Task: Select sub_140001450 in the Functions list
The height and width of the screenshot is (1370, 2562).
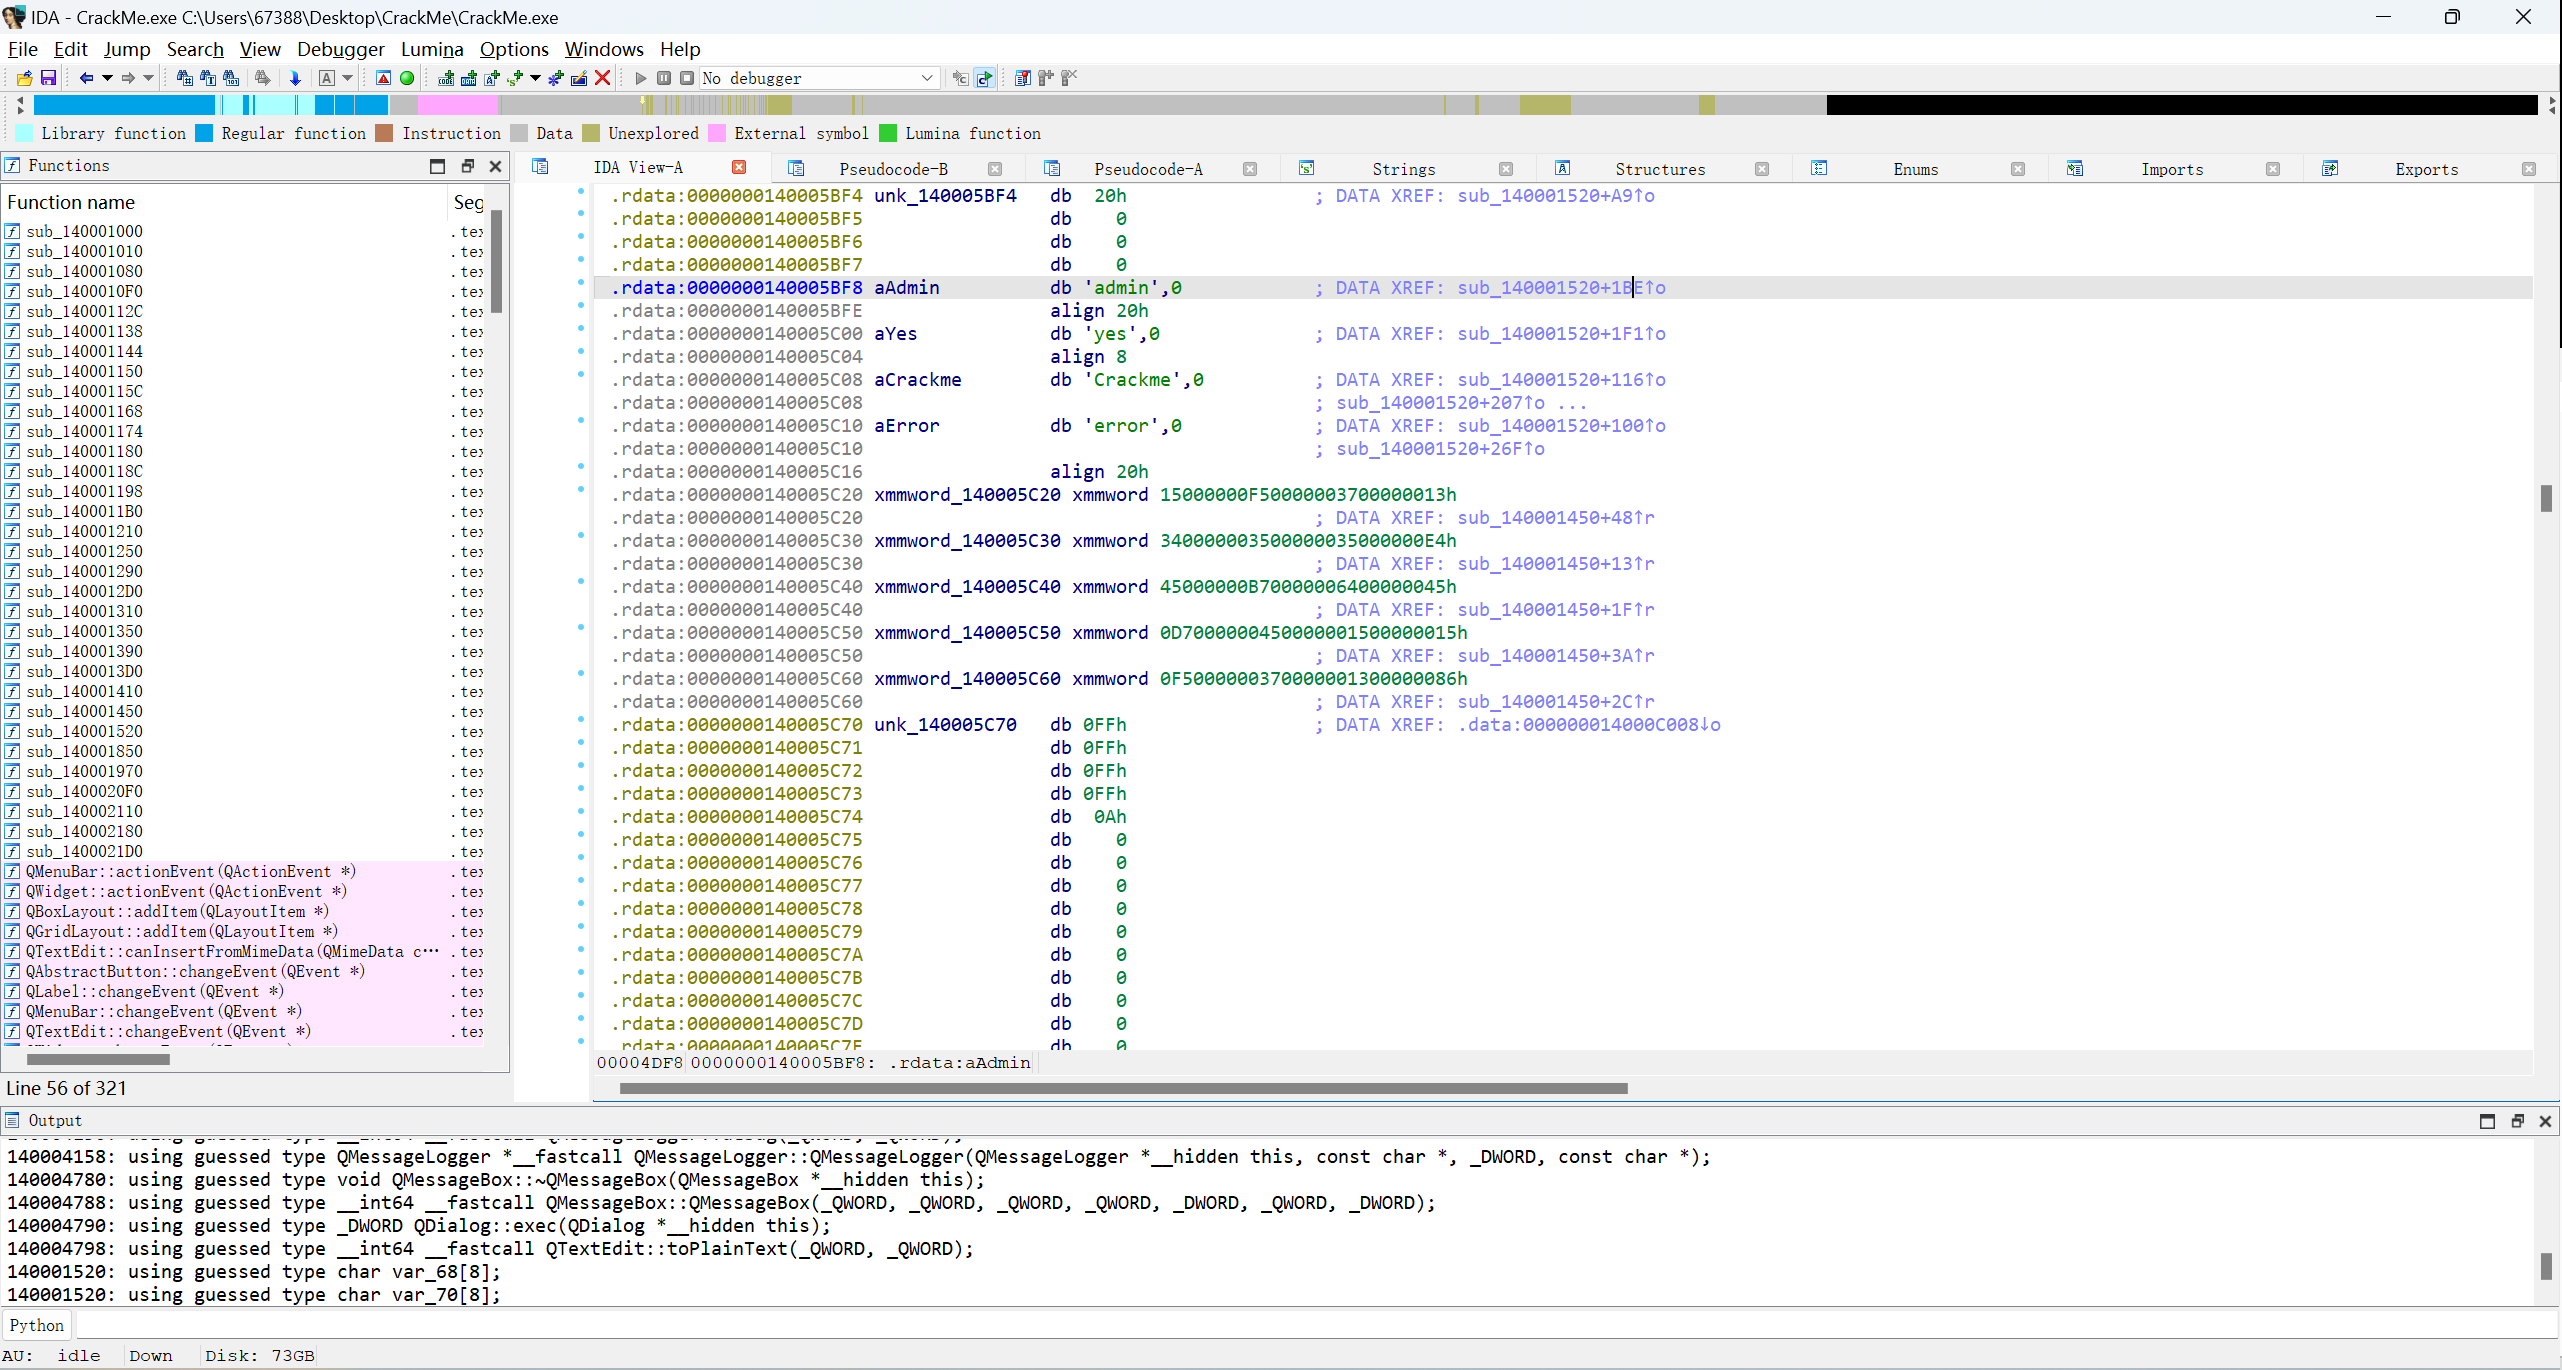Action: [84, 711]
